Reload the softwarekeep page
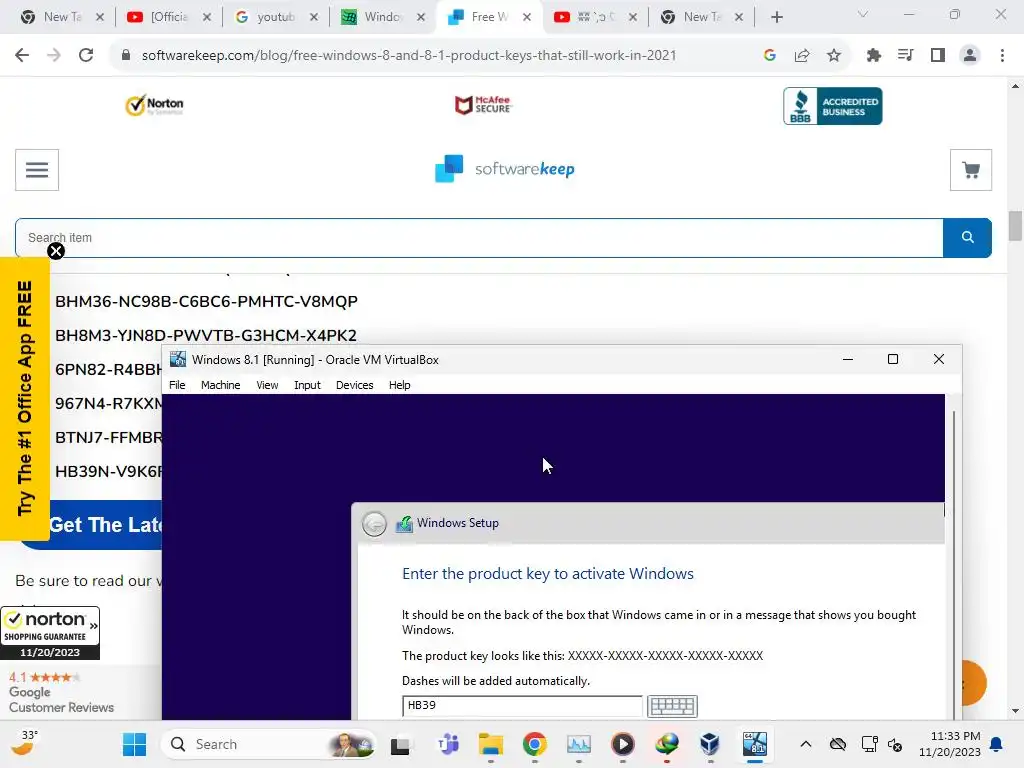Viewport: 1024px width, 768px height. pyautogui.click(x=86, y=56)
